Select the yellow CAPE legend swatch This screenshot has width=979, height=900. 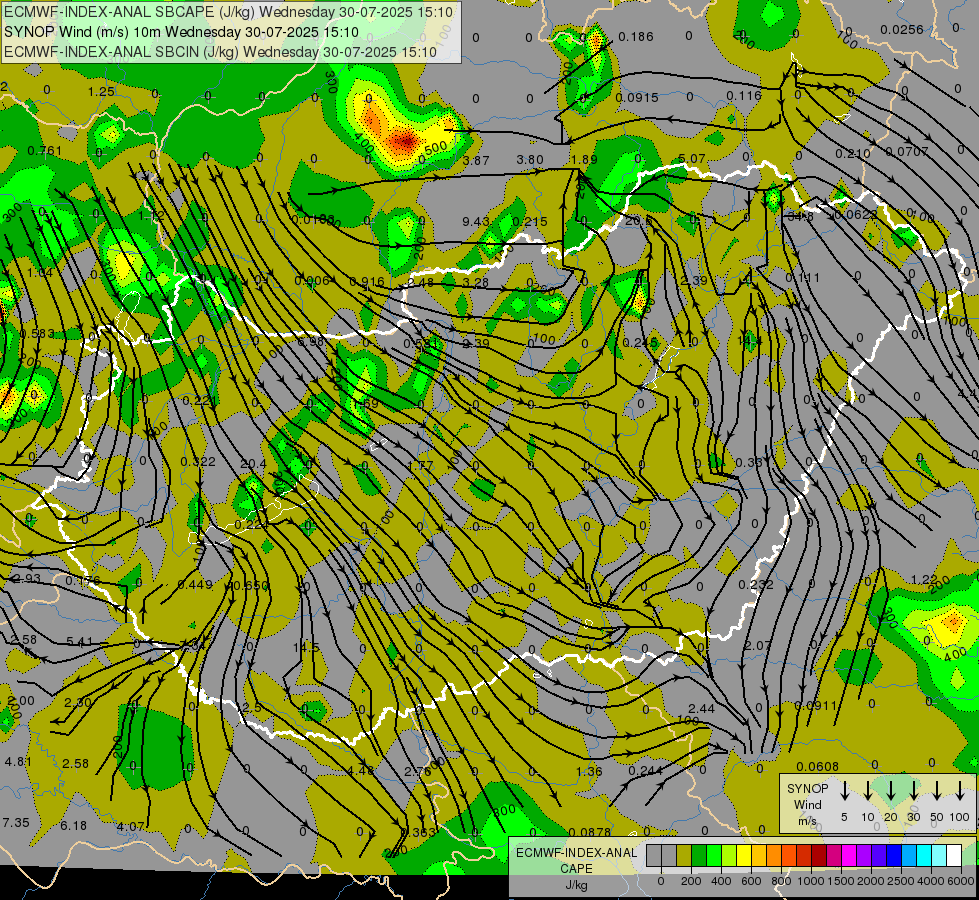pyautogui.click(x=744, y=855)
